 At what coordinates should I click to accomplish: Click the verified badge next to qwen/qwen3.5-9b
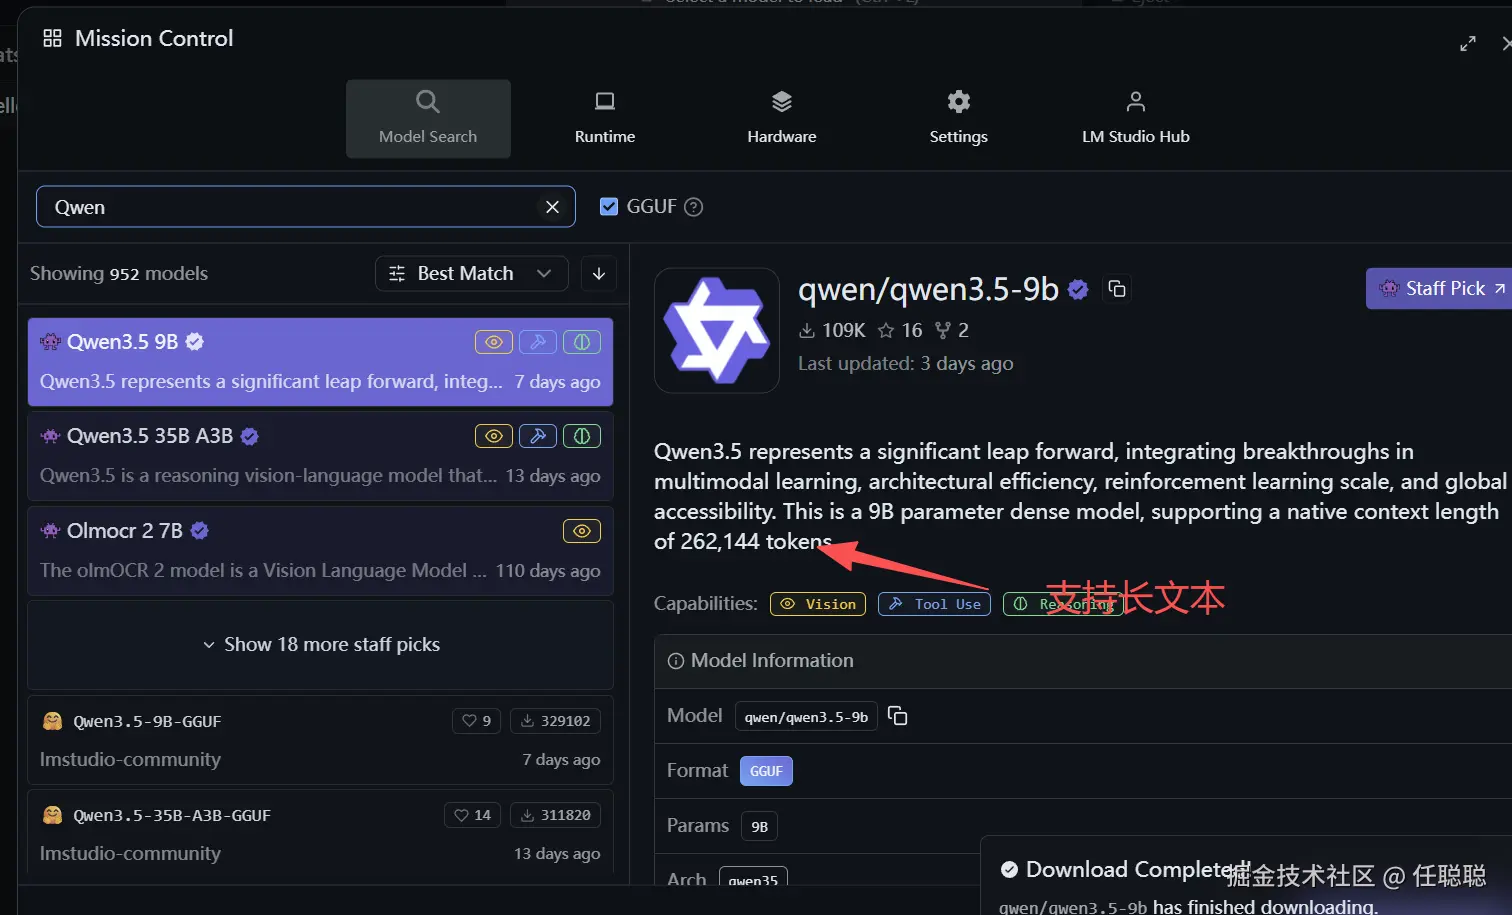pos(1078,289)
